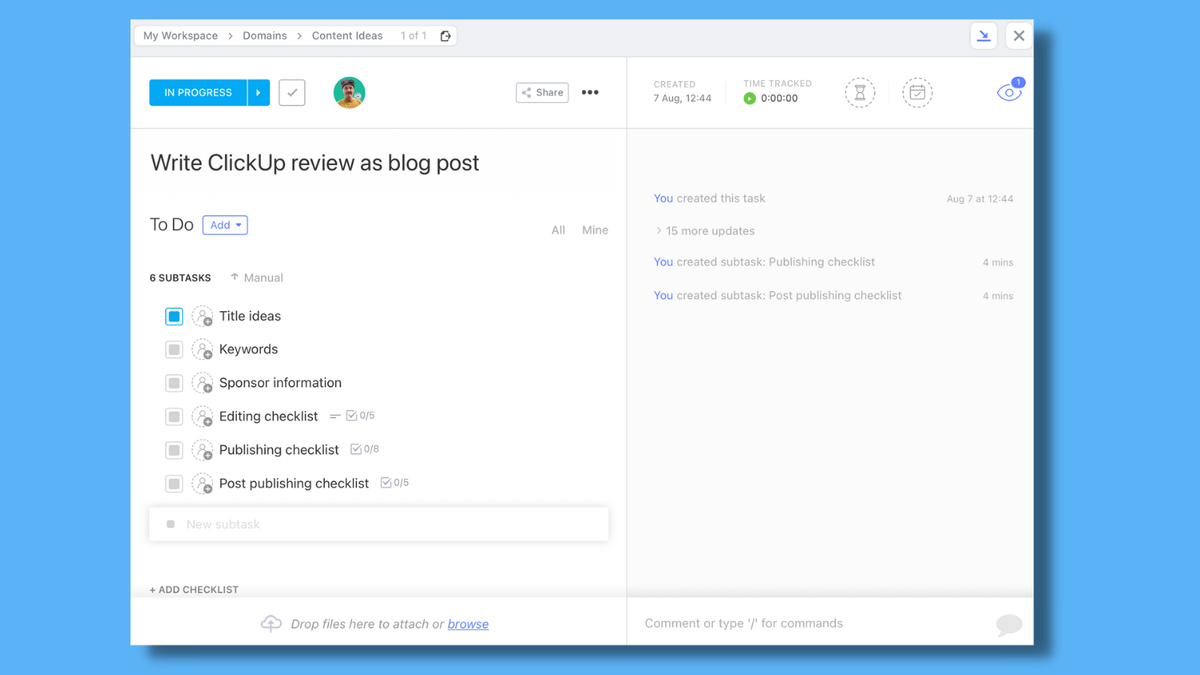Toggle the Post publishing checklist status box
This screenshot has width=1200, height=675.
coord(174,483)
